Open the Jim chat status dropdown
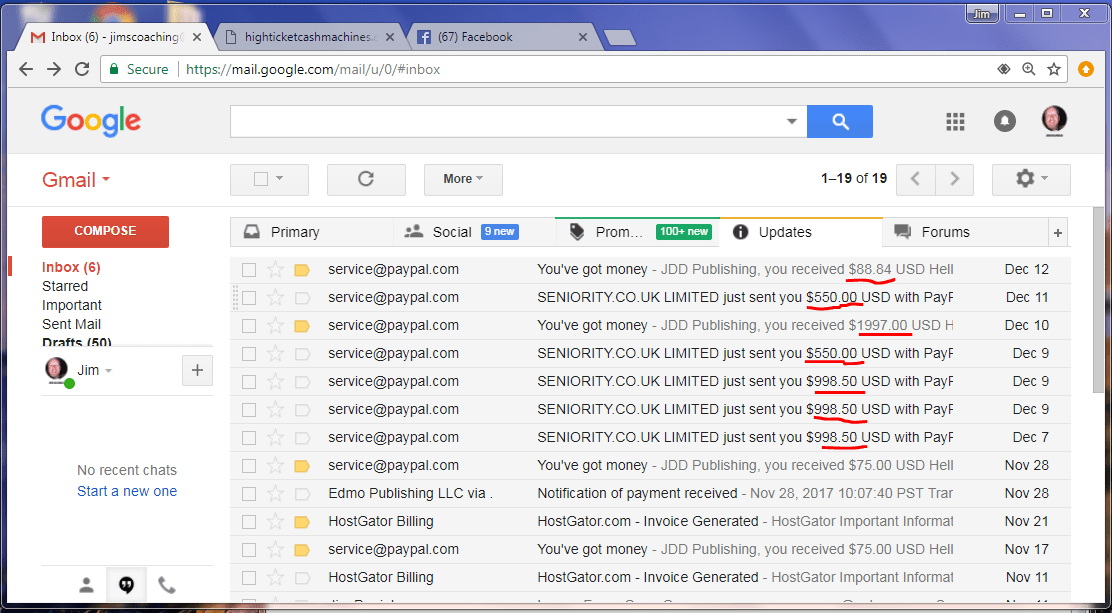 coord(109,370)
